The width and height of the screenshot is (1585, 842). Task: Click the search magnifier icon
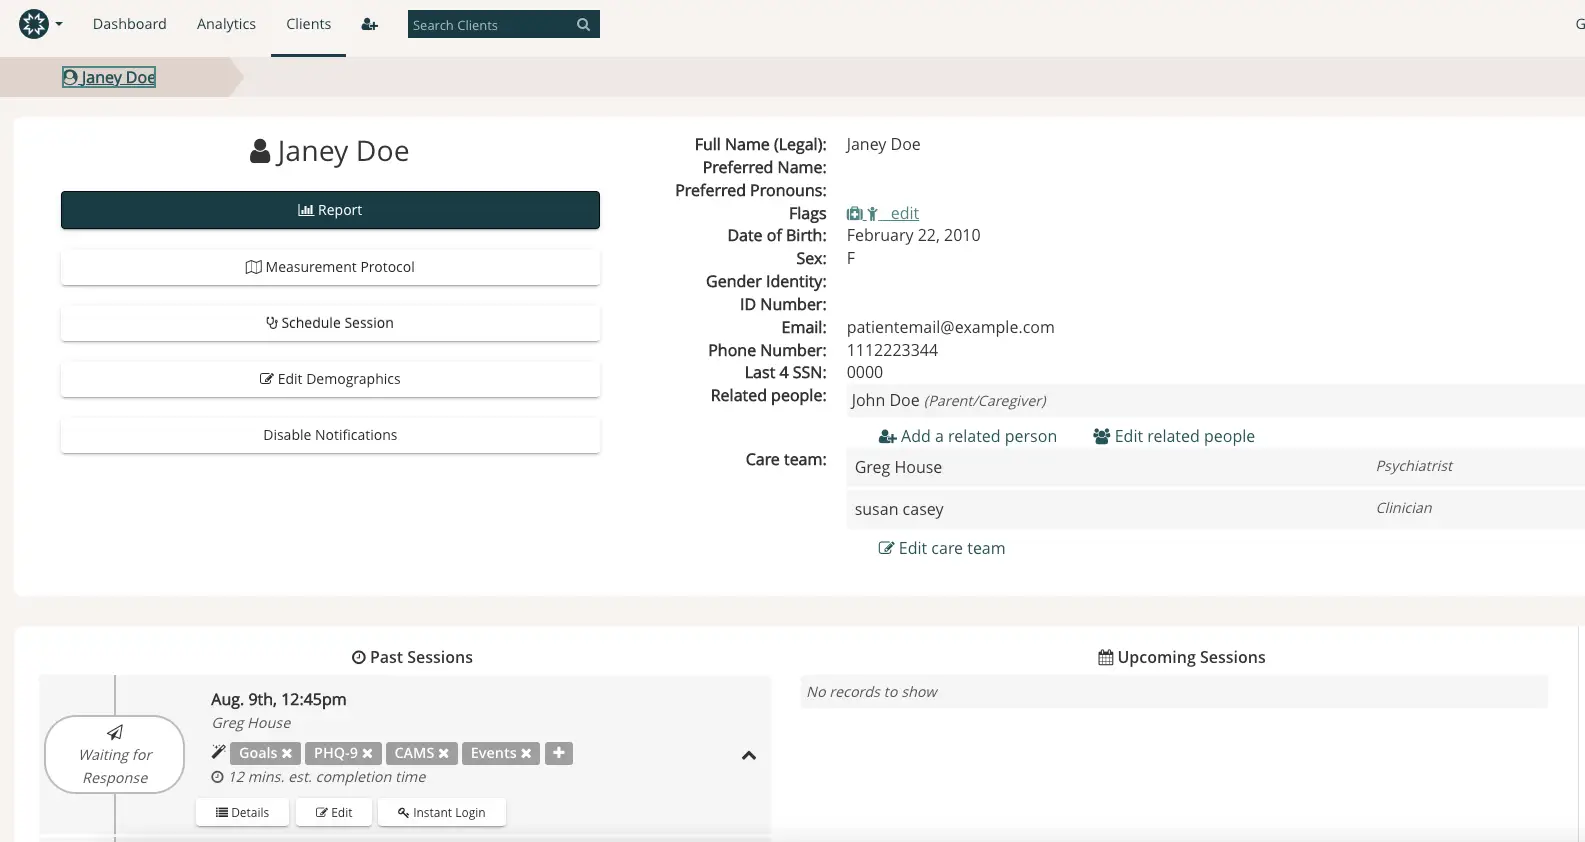[x=584, y=25]
